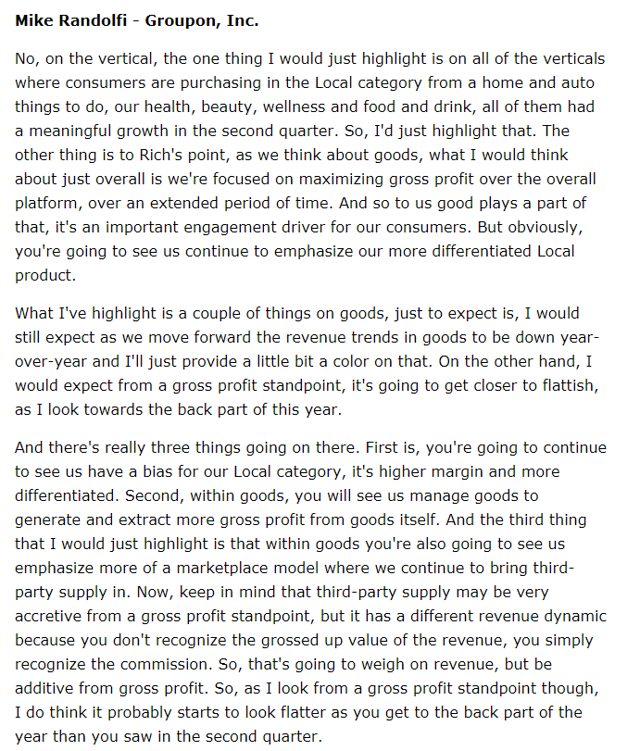Viewport: 640px width, 751px height.
Task: Click 'What I've highlight' paragraph start
Action: tap(88, 313)
